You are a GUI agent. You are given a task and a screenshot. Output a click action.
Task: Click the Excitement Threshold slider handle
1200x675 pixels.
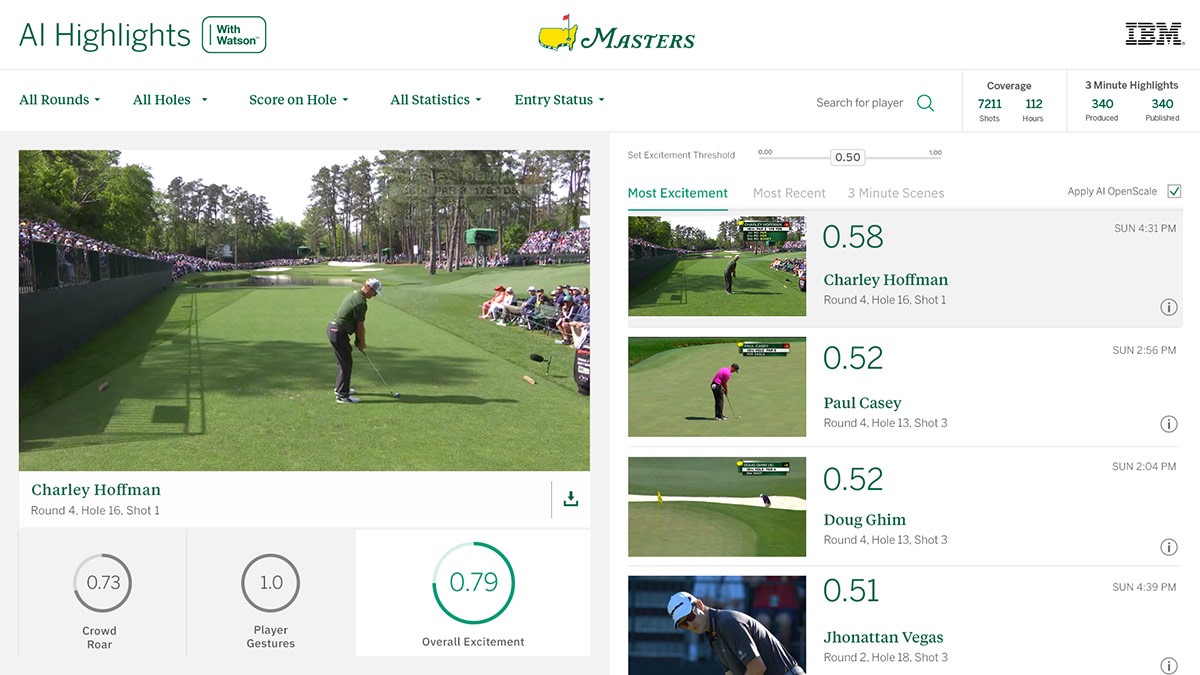(847, 157)
